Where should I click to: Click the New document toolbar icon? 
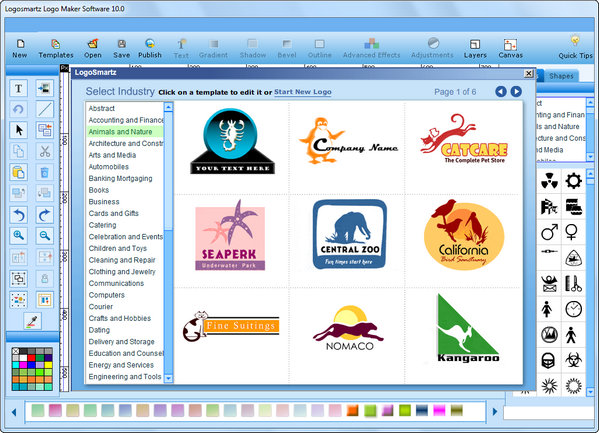click(x=20, y=49)
